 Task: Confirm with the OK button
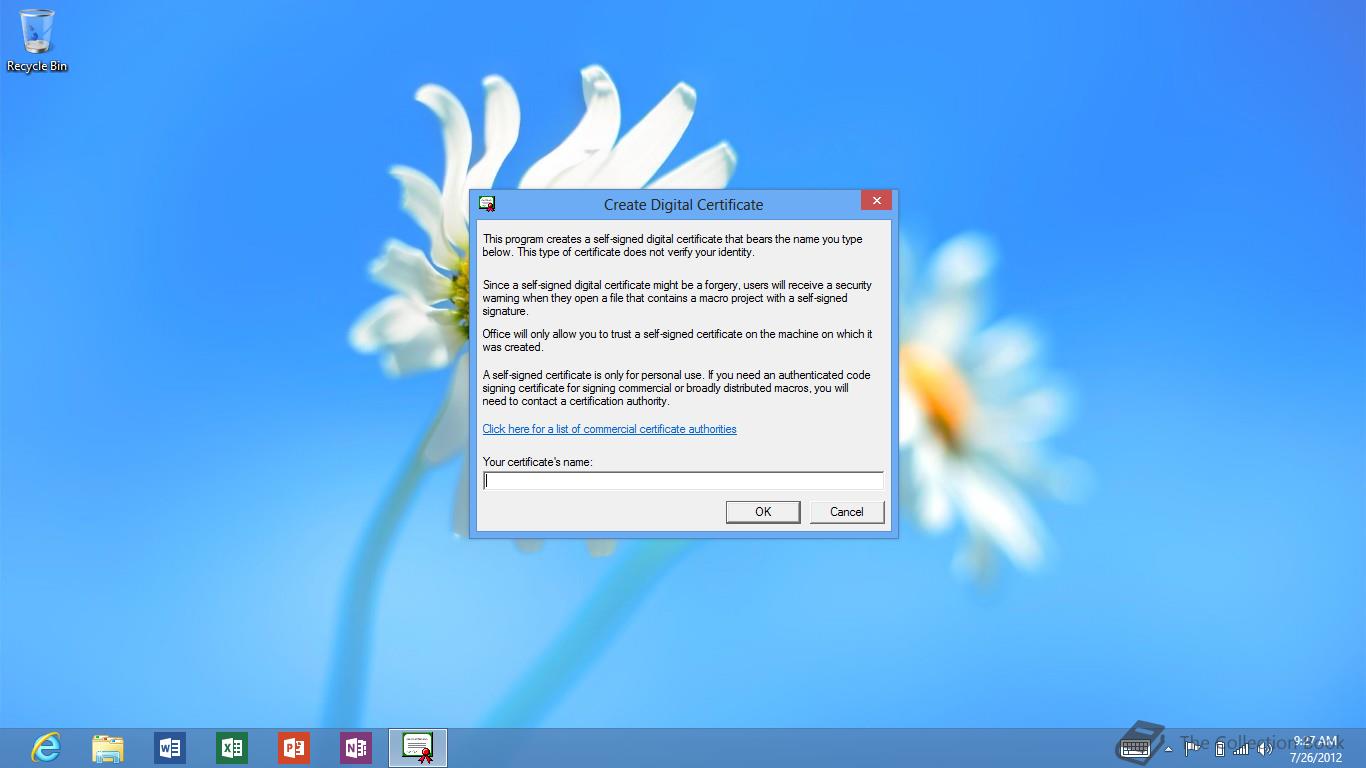(763, 512)
